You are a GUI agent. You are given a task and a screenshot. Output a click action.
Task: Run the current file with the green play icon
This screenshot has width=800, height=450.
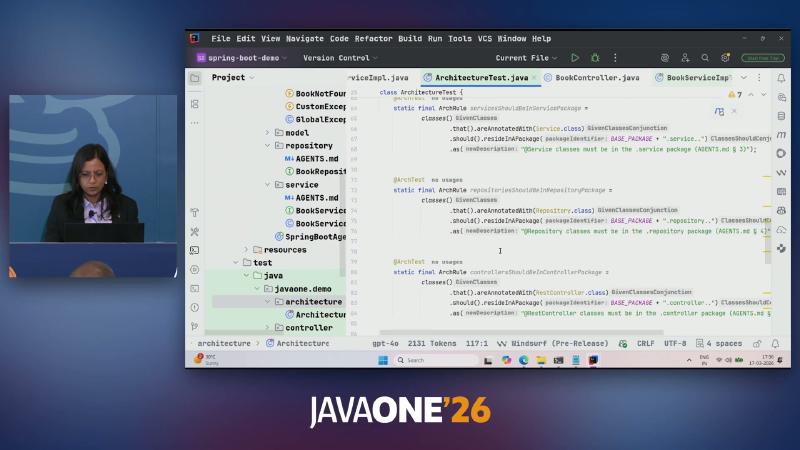(575, 58)
